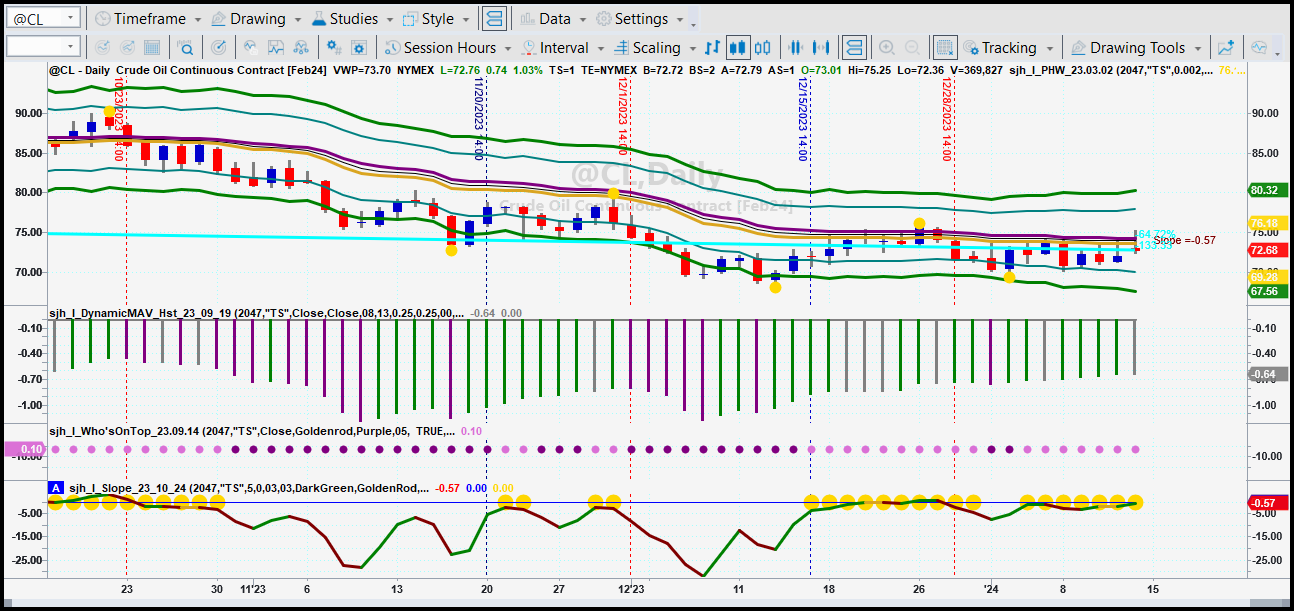Click the Session Hours clock icon
The image size is (1294, 611).
pyautogui.click(x=392, y=47)
